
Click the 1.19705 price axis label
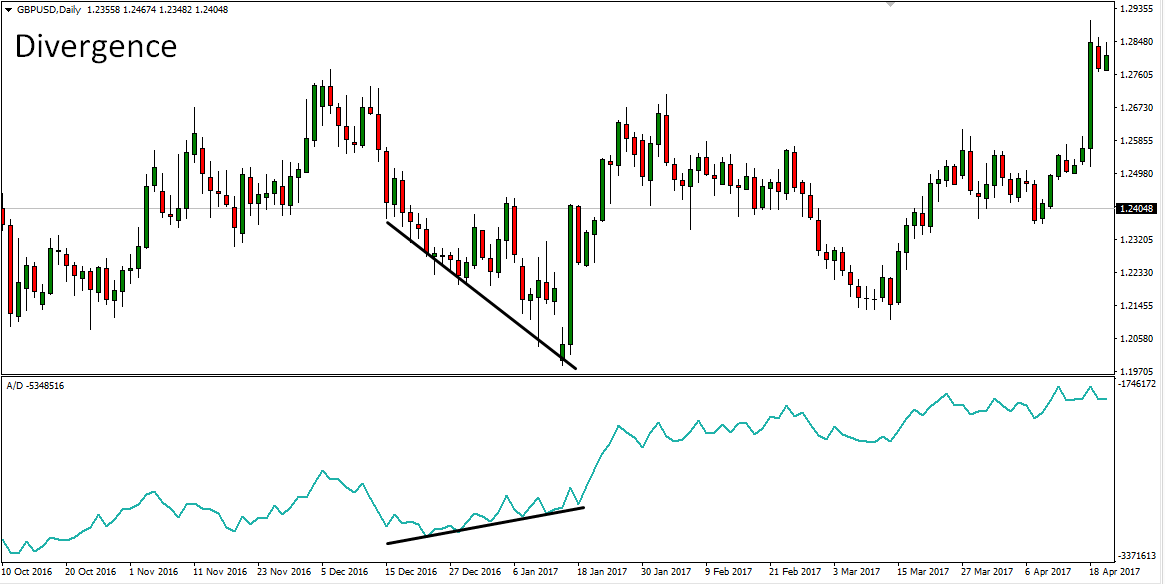1137,370
